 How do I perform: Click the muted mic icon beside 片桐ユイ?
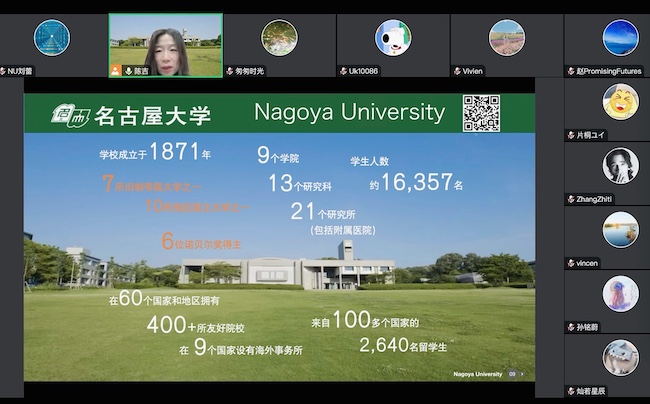[571, 135]
